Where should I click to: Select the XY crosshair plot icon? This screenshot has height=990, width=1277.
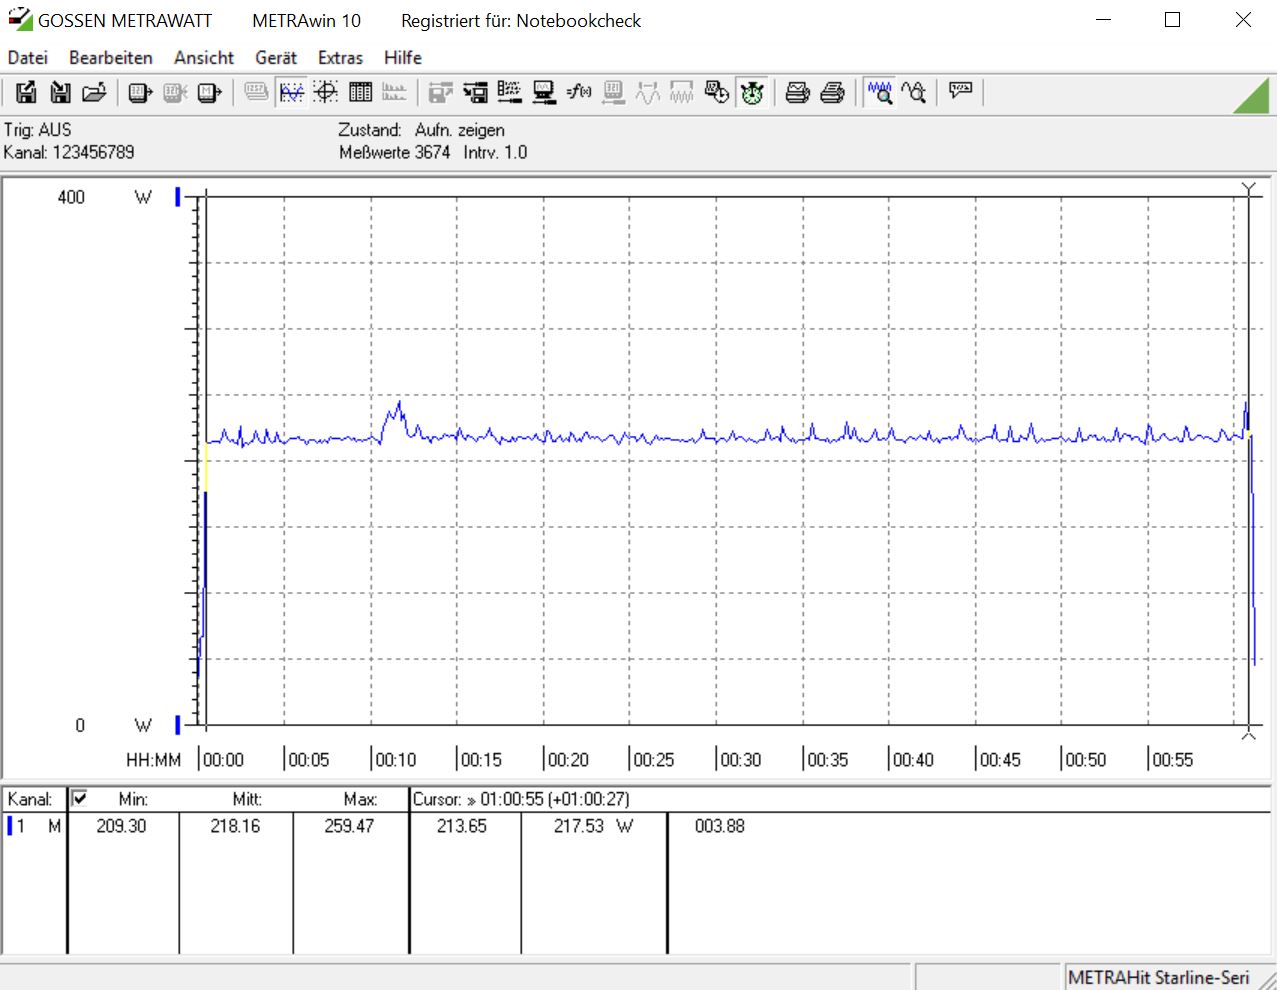325,93
